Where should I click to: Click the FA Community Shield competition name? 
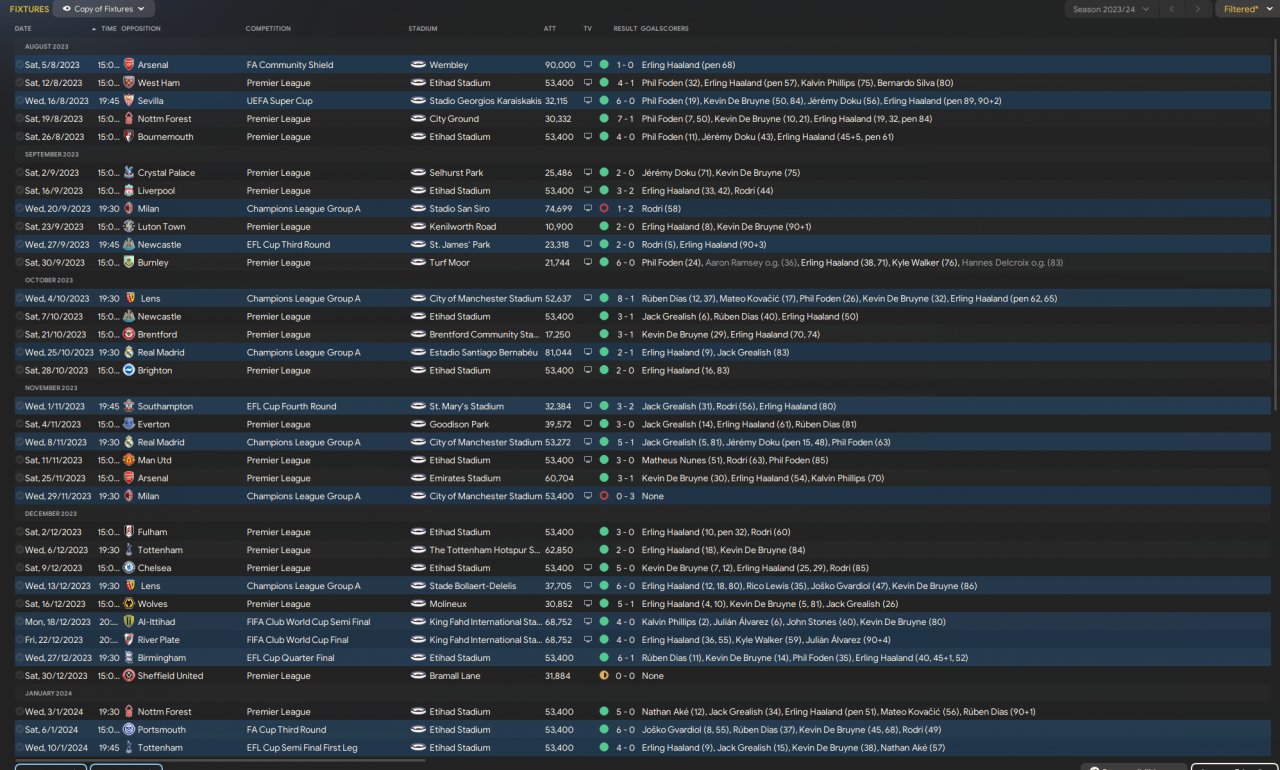tap(290, 65)
